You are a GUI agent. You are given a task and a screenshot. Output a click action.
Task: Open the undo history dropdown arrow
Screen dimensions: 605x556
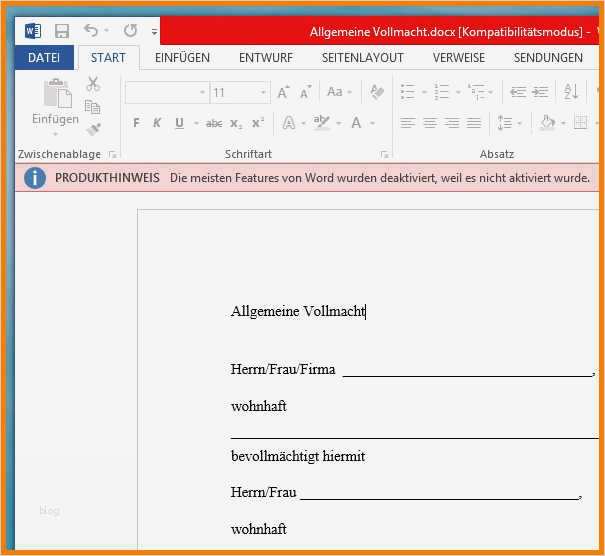pos(106,30)
